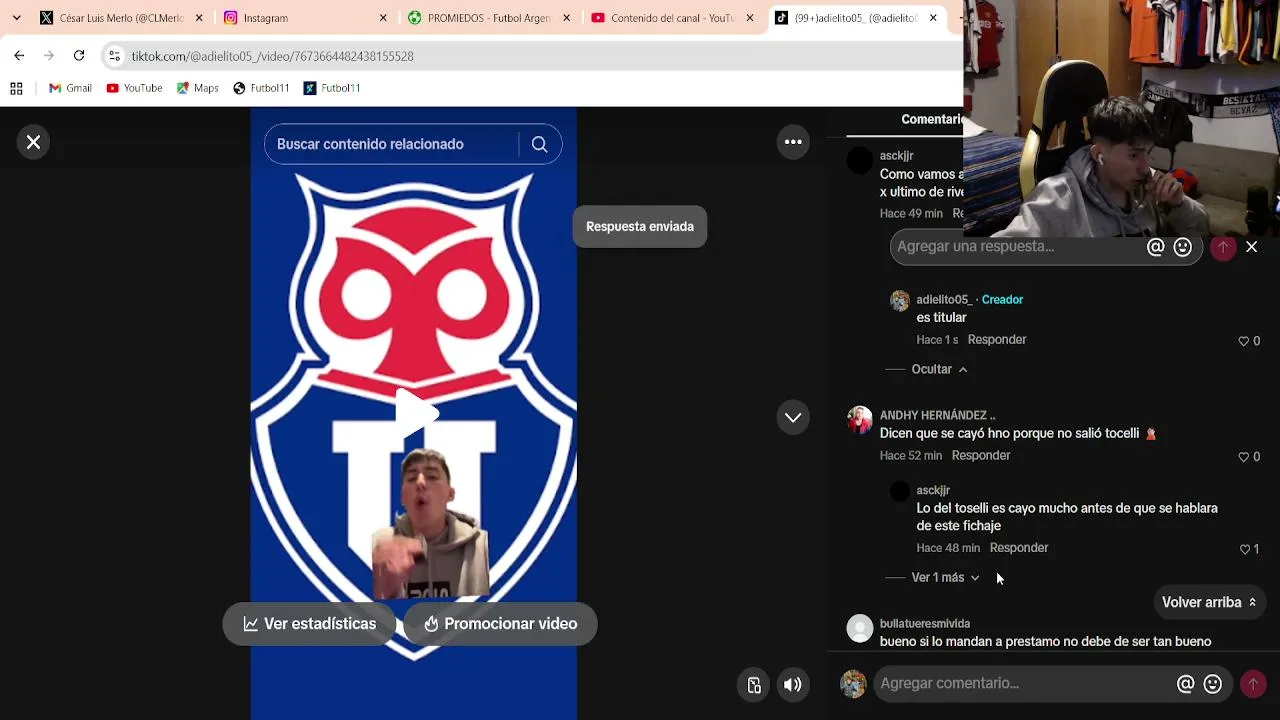Go to the next video using down chevron
This screenshot has height=720, width=1280.
793,417
